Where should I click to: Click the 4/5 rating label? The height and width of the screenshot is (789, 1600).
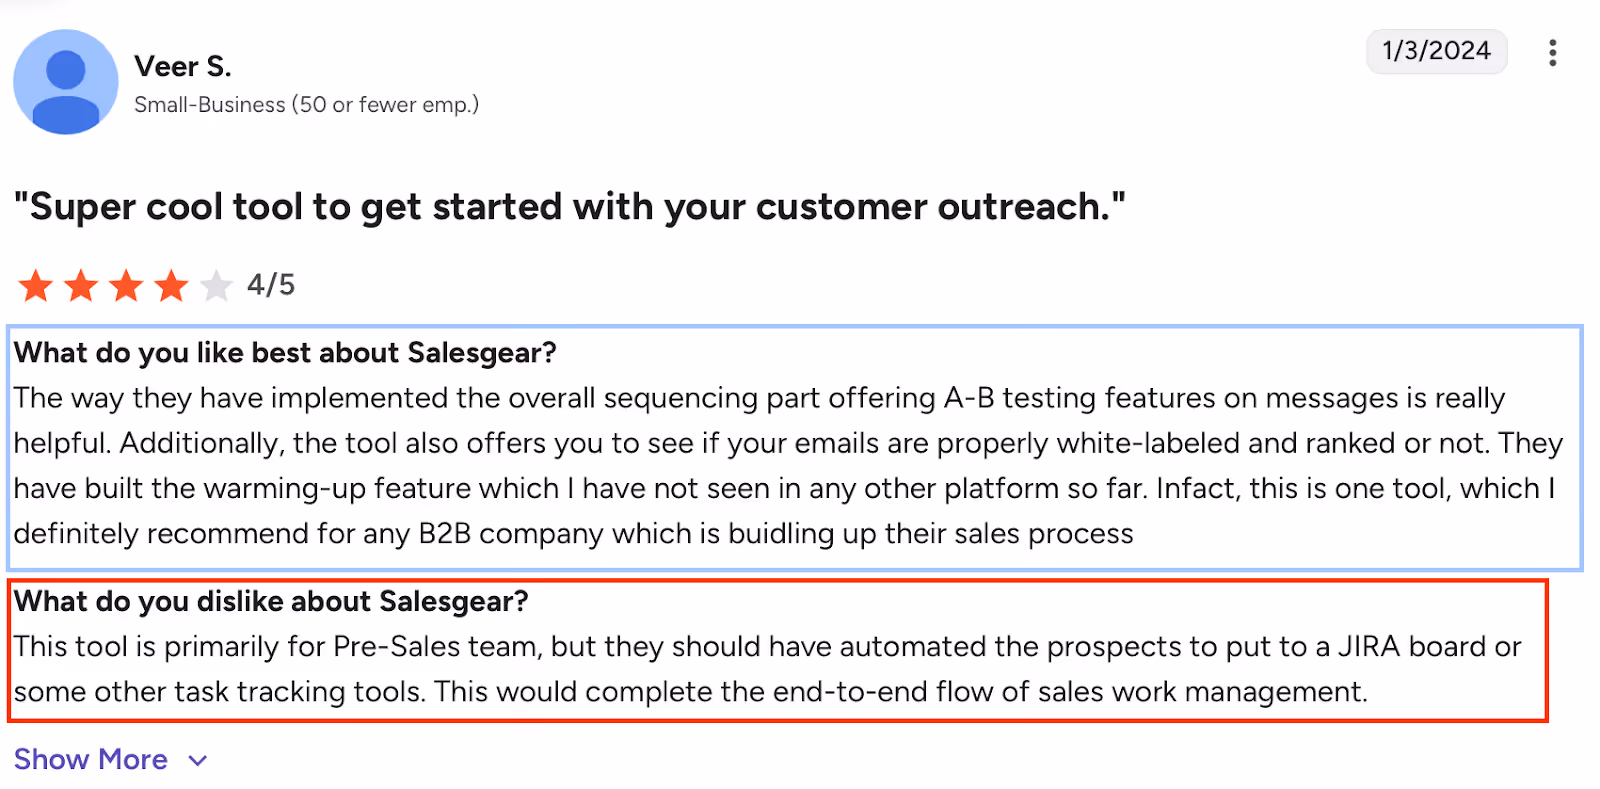click(x=270, y=285)
